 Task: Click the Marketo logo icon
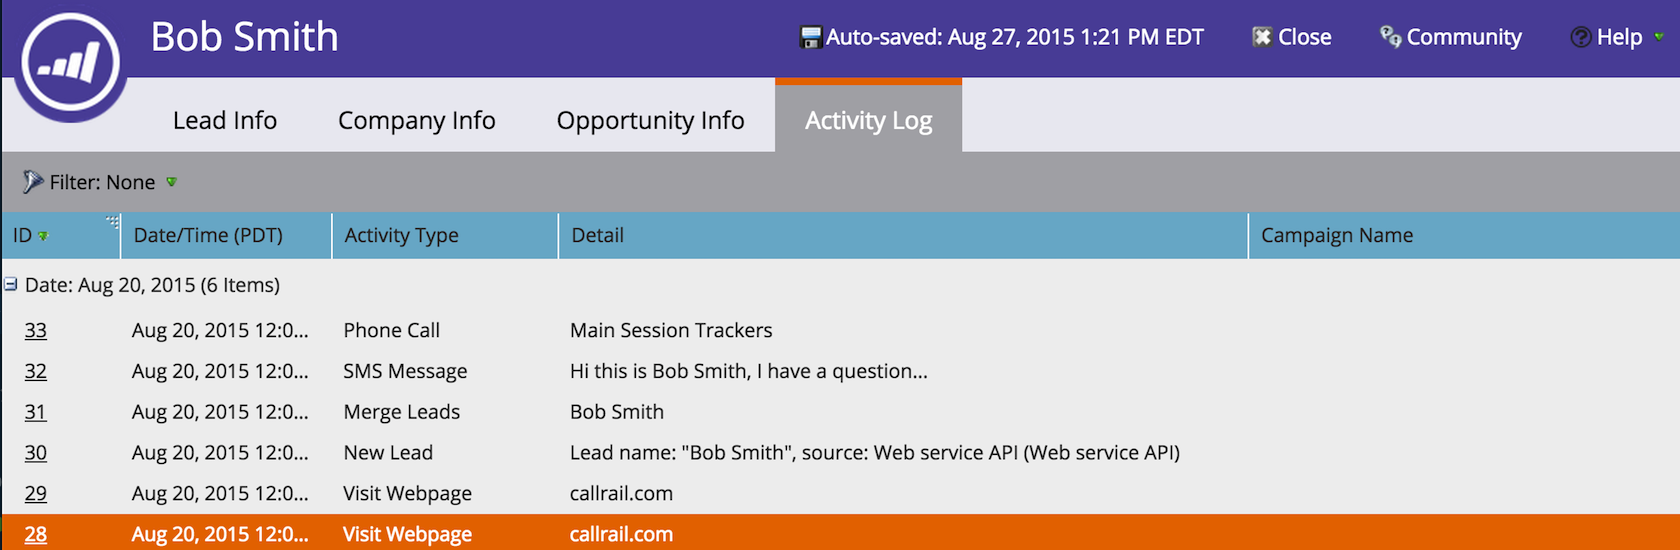70,62
